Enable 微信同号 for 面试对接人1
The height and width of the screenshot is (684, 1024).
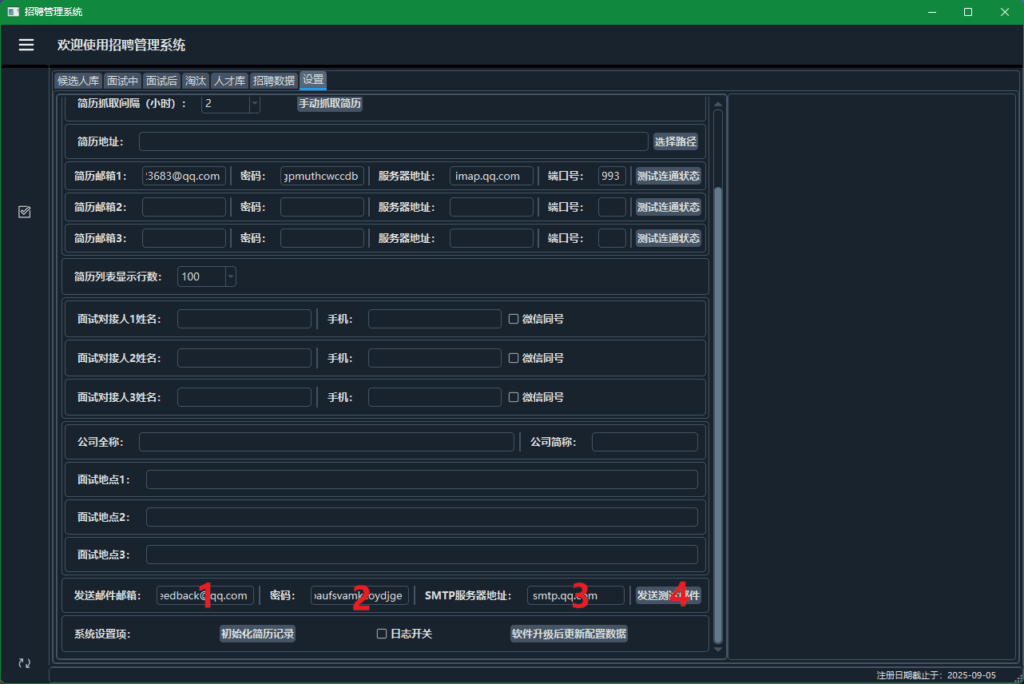tap(514, 319)
